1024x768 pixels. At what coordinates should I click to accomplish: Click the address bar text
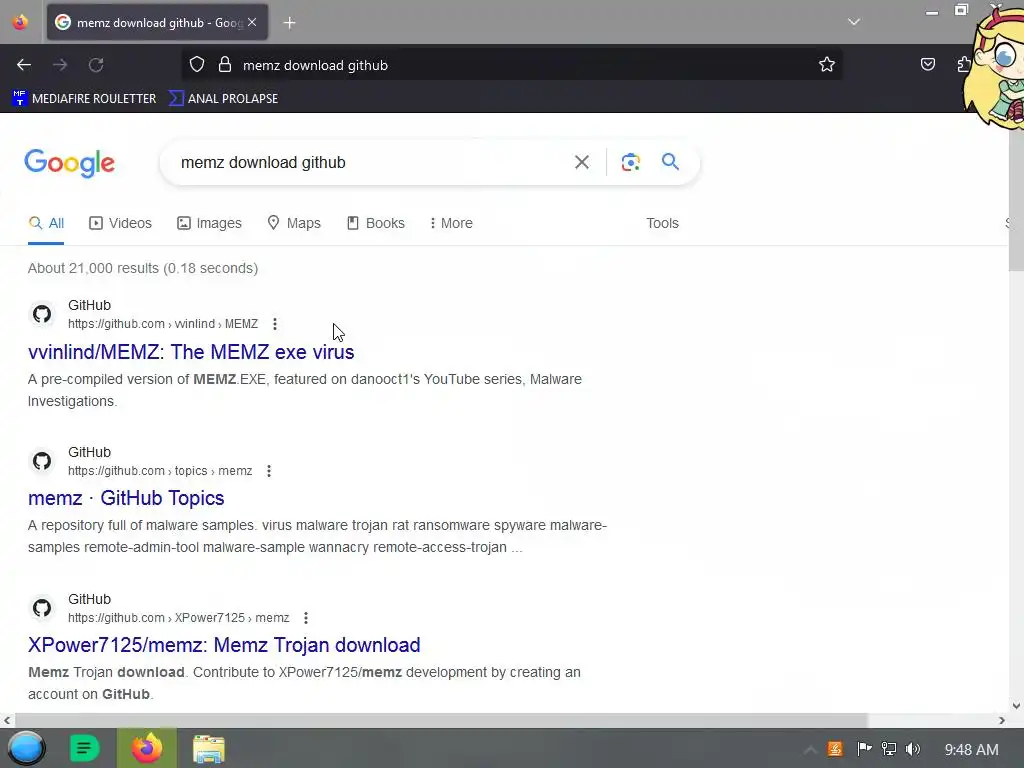[x=315, y=65]
